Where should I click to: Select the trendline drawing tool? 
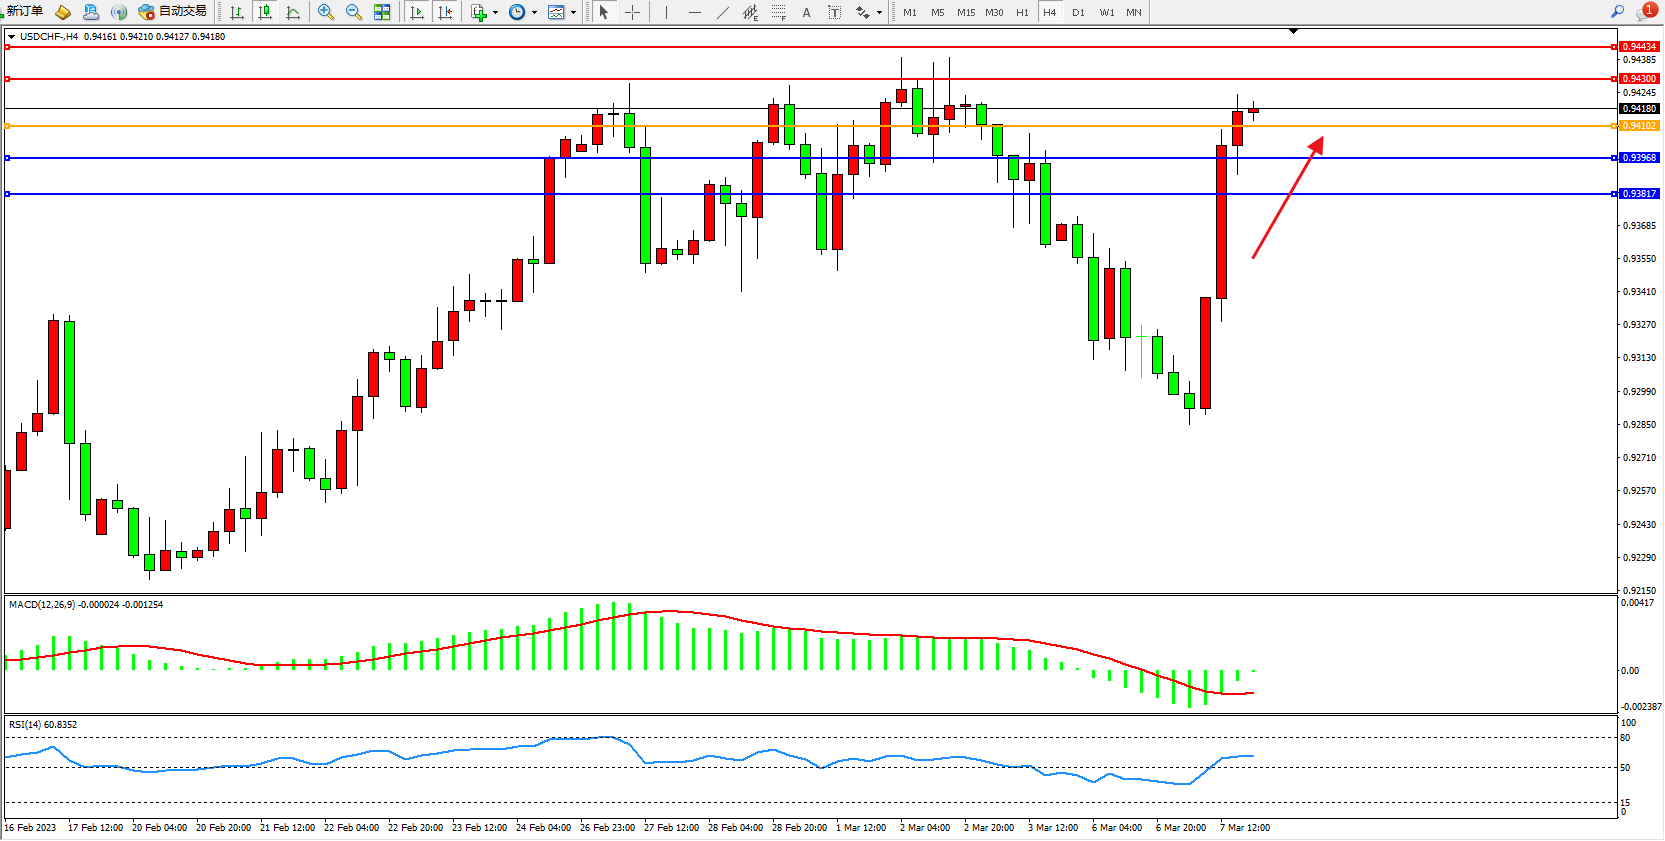(x=723, y=12)
